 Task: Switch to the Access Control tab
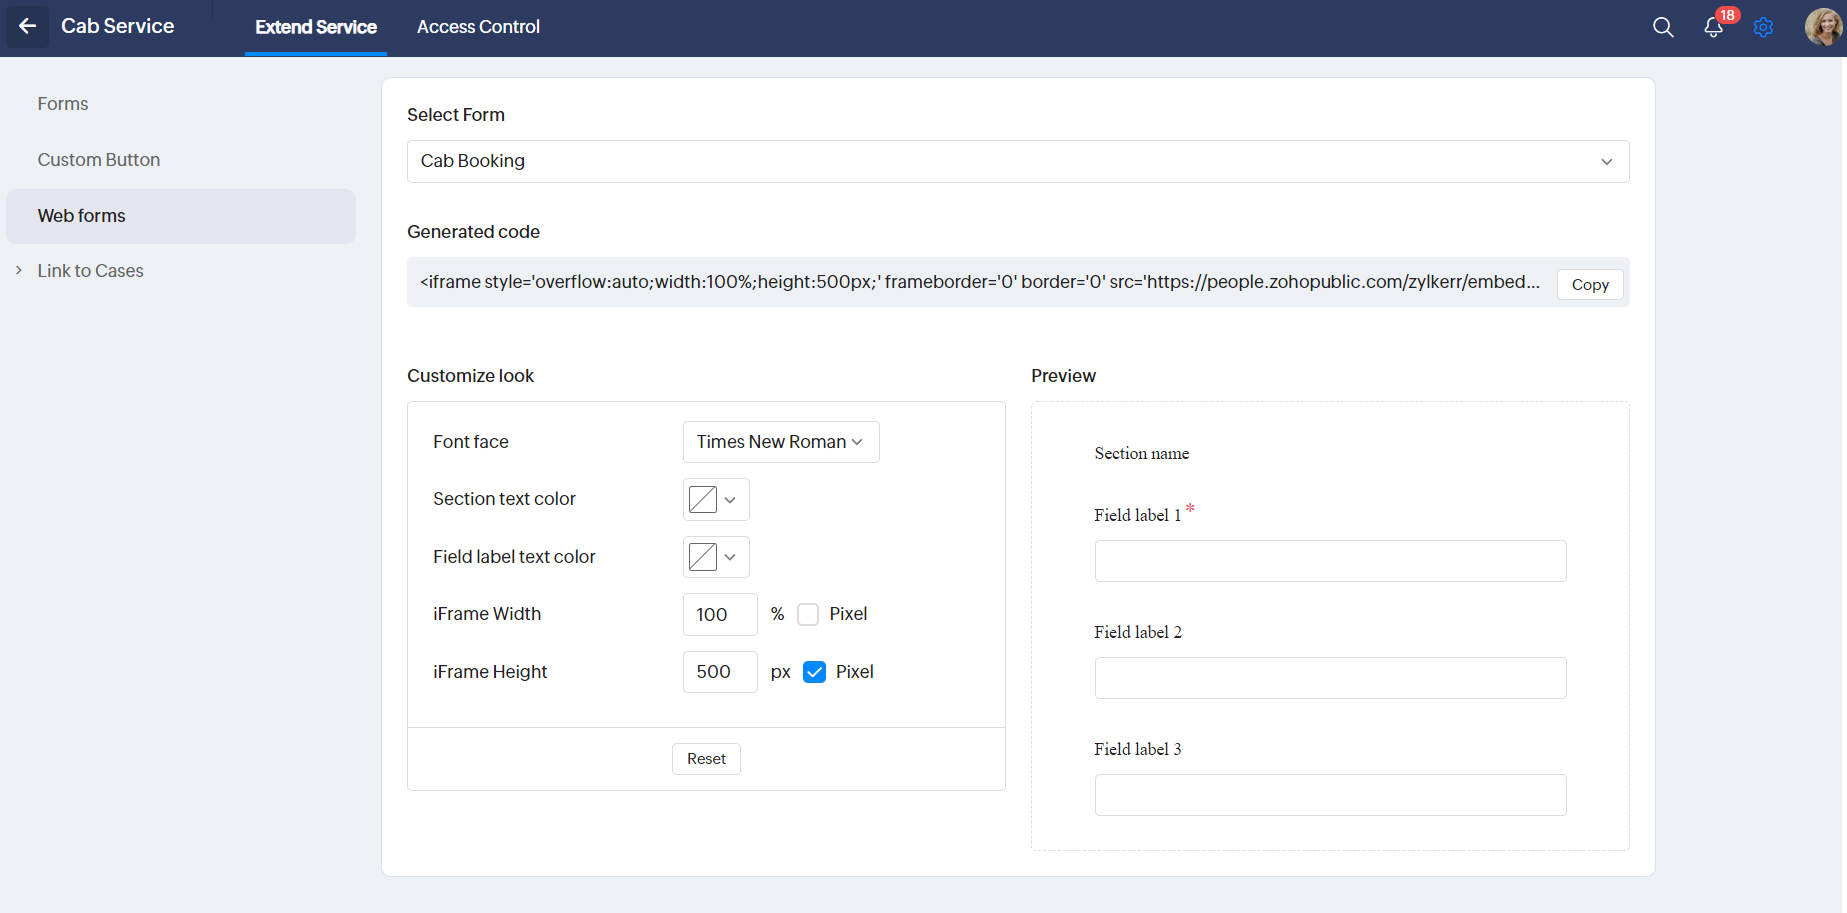478,27
